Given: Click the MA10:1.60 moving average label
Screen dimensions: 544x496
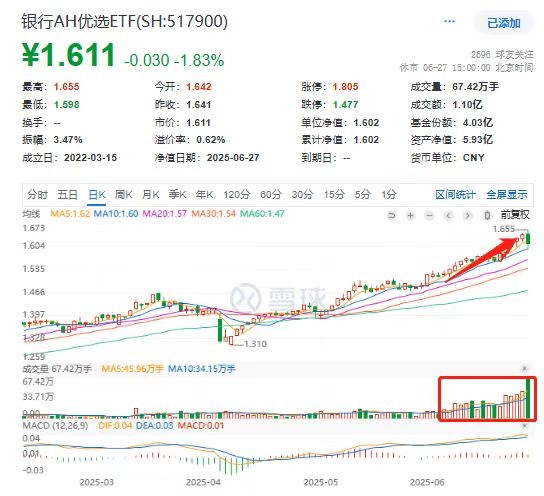Looking at the screenshot, I should tap(116, 214).
